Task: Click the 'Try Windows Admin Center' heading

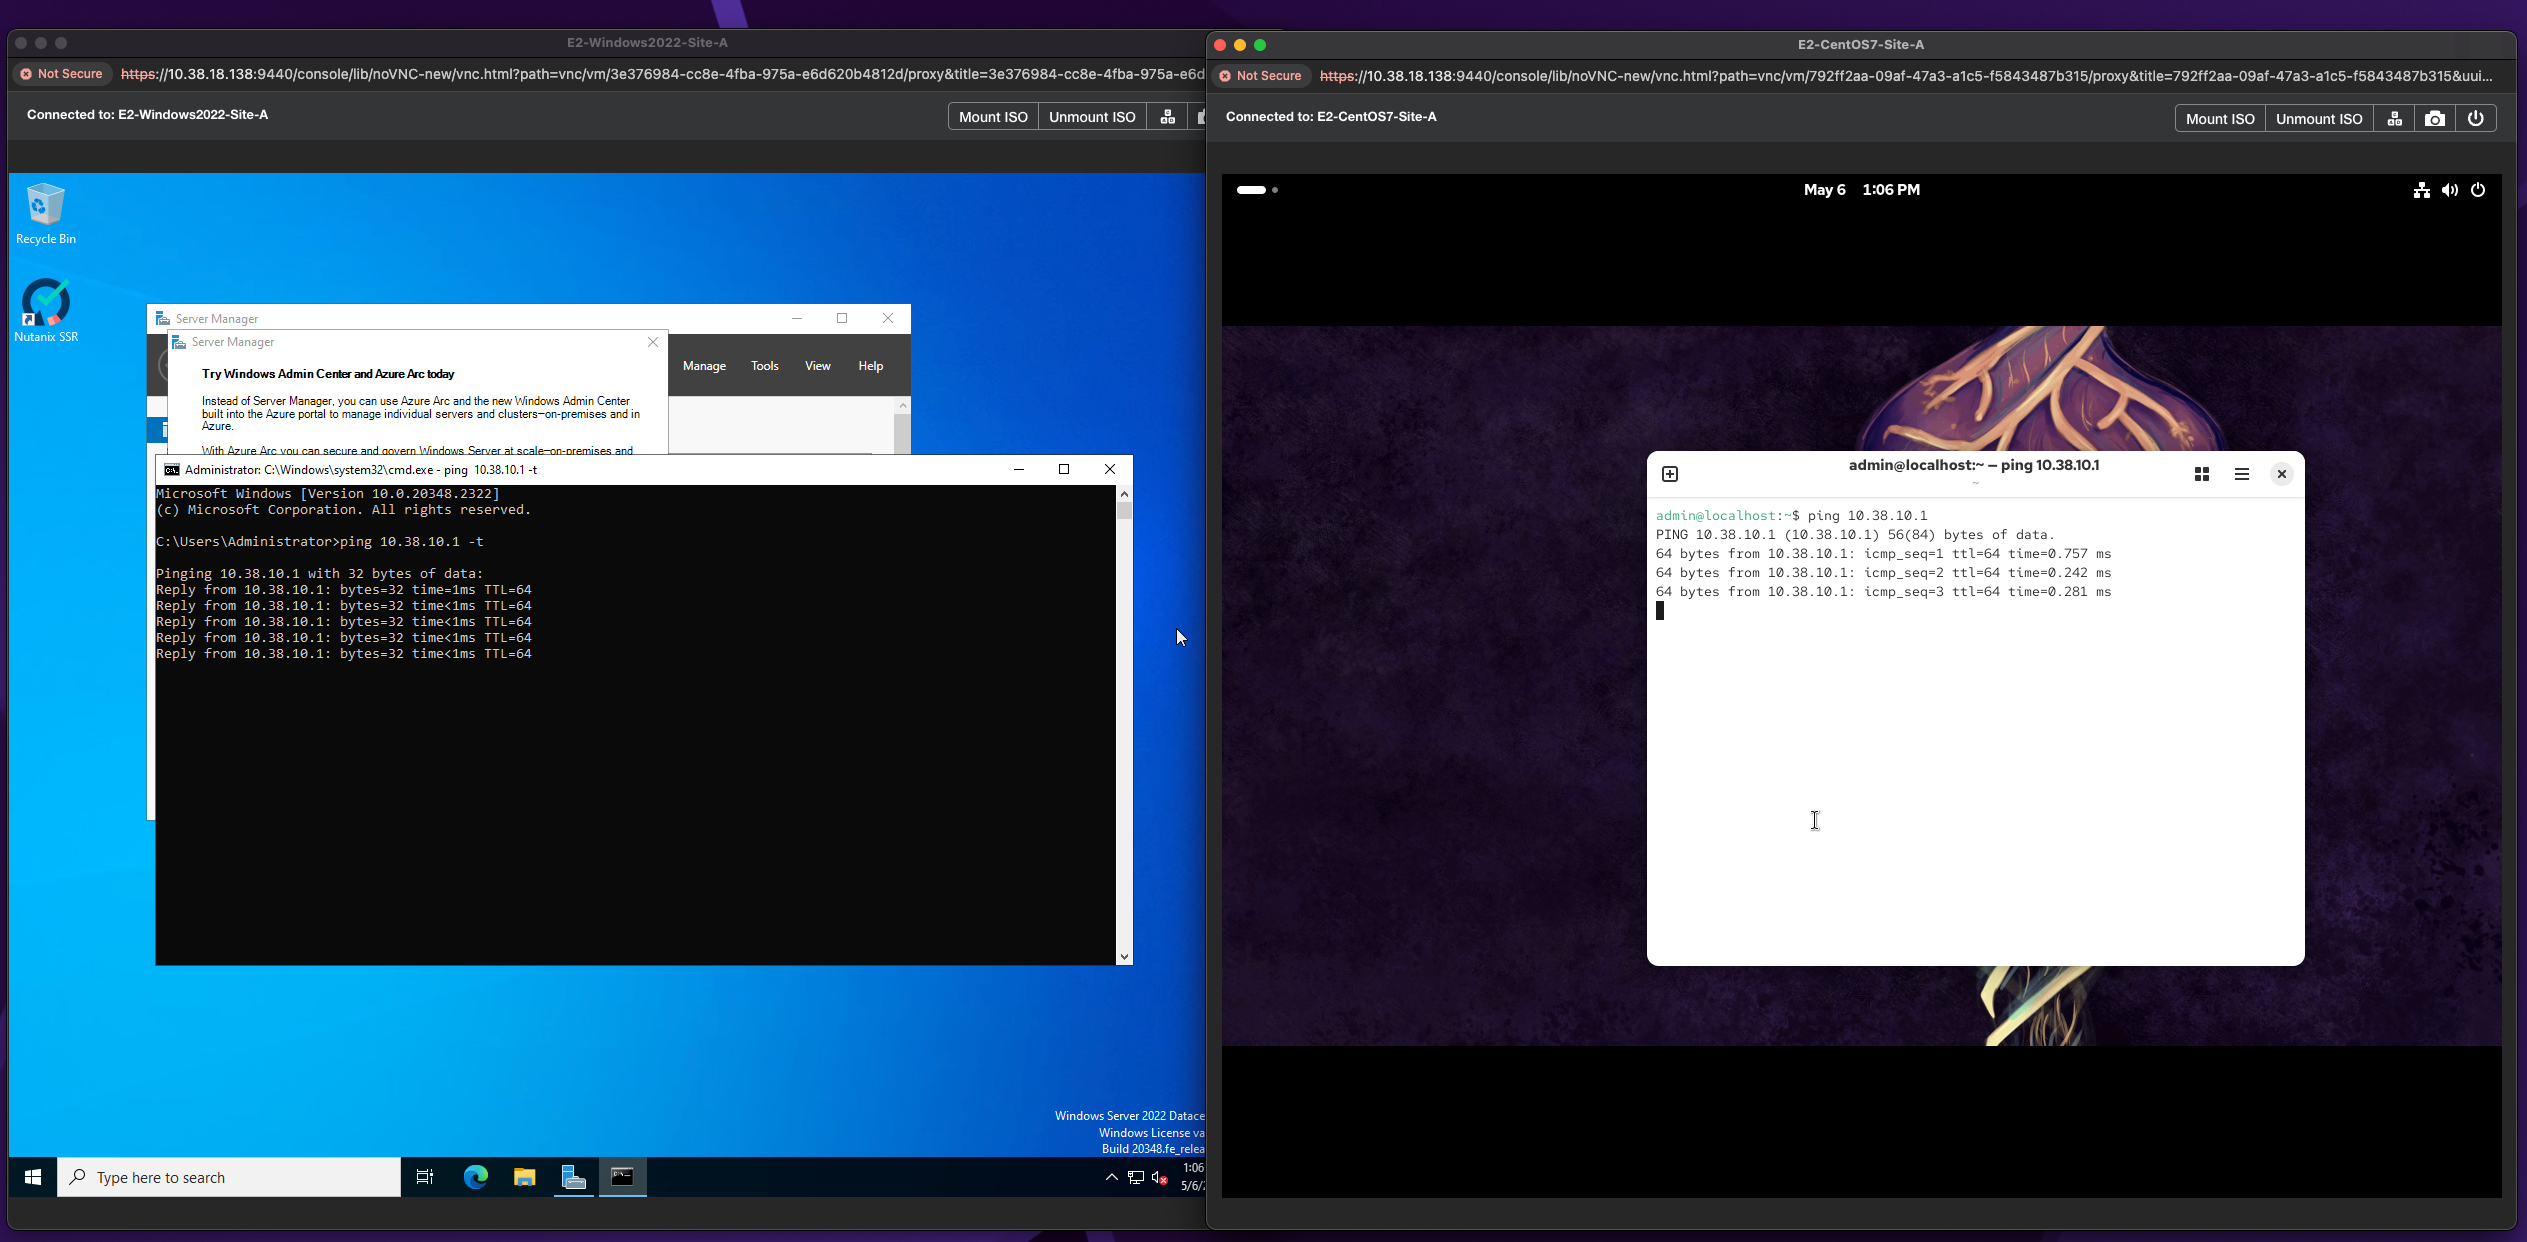Action: coord(328,374)
